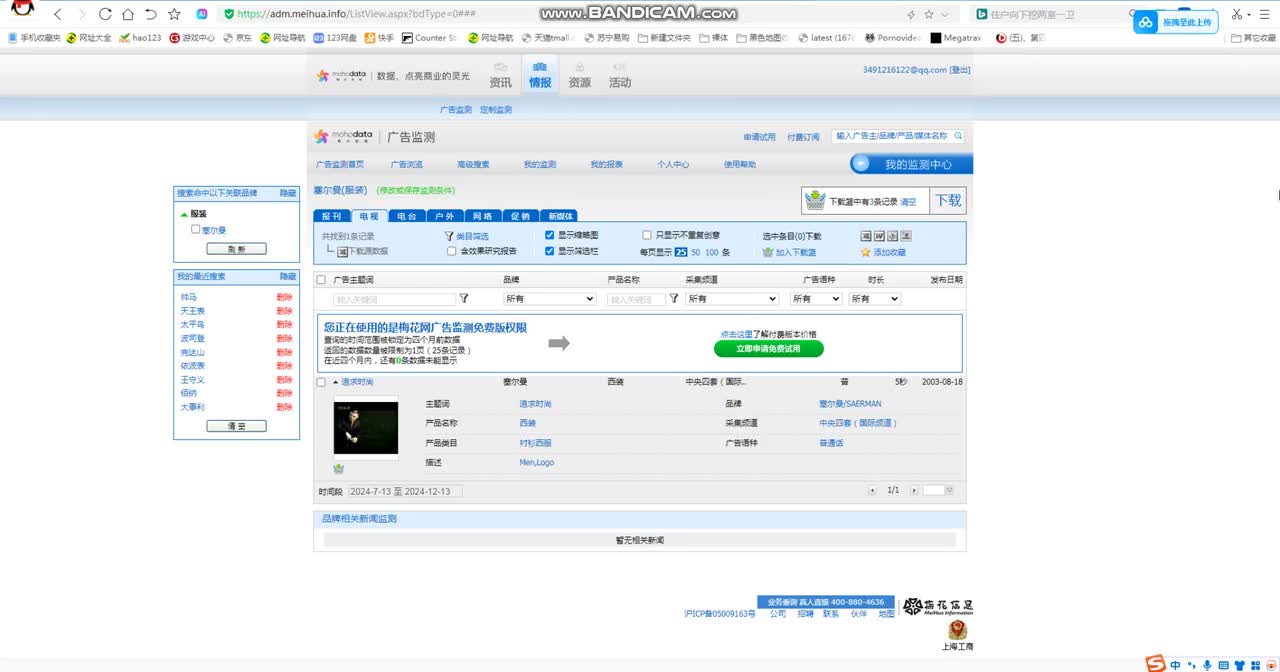This screenshot has height=672, width=1280.
Task: Click the Ziyuan (资源) nav icon
Action: point(580,75)
